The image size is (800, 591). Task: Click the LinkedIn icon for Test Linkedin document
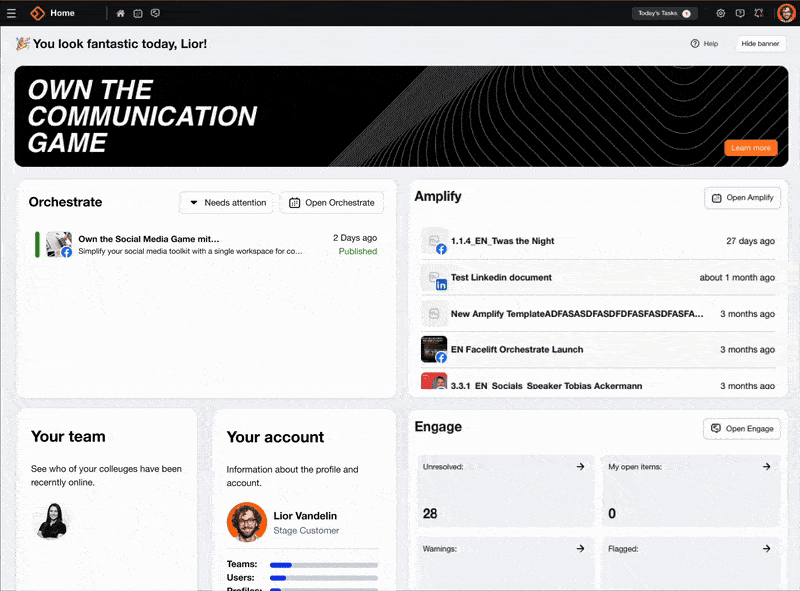(x=441, y=285)
